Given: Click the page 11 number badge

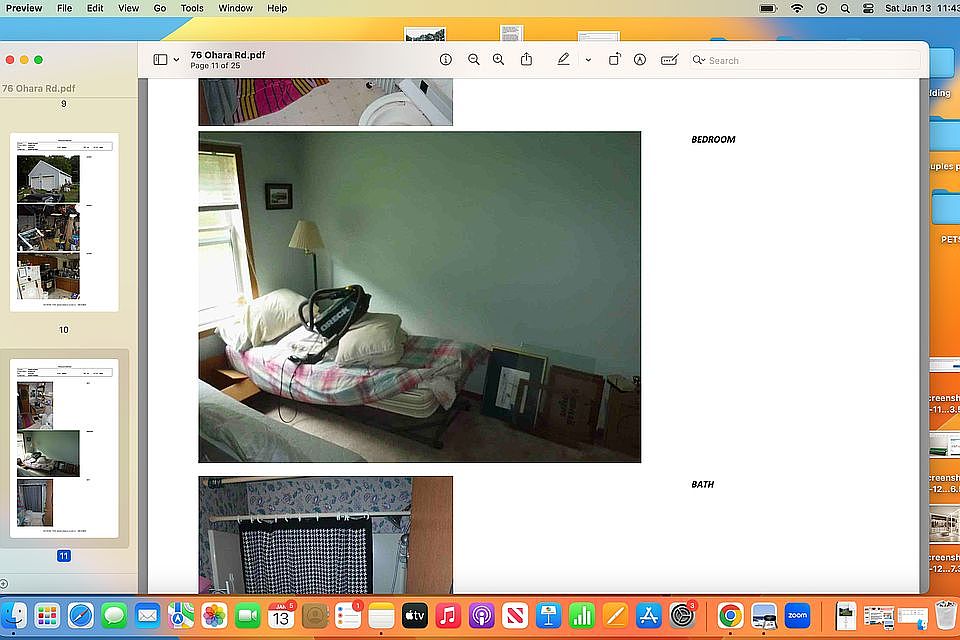Looking at the screenshot, I should pos(64,556).
